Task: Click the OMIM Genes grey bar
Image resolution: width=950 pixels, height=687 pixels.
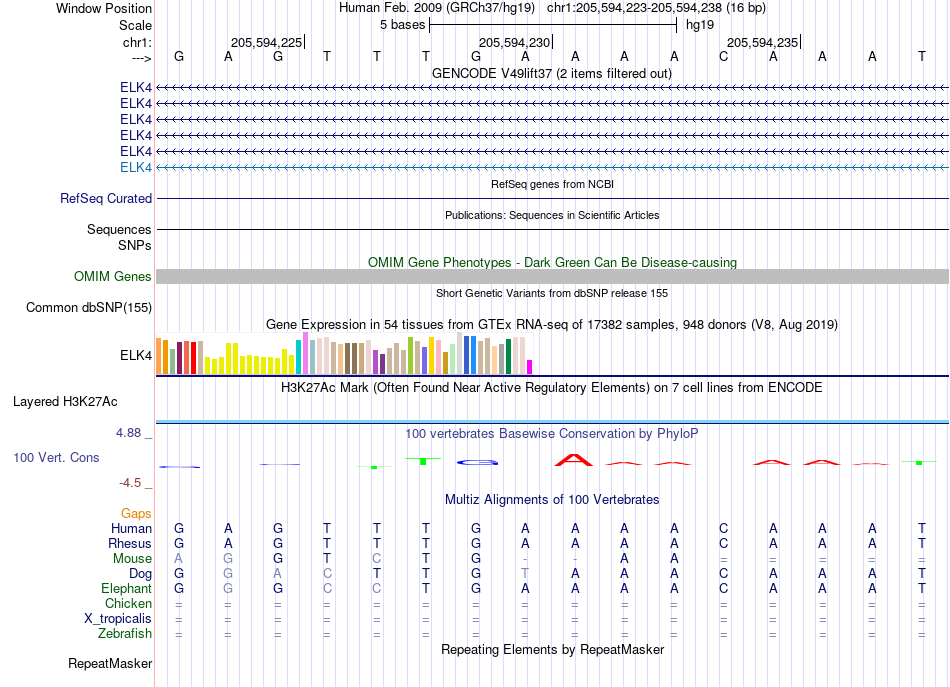Action: (x=552, y=276)
